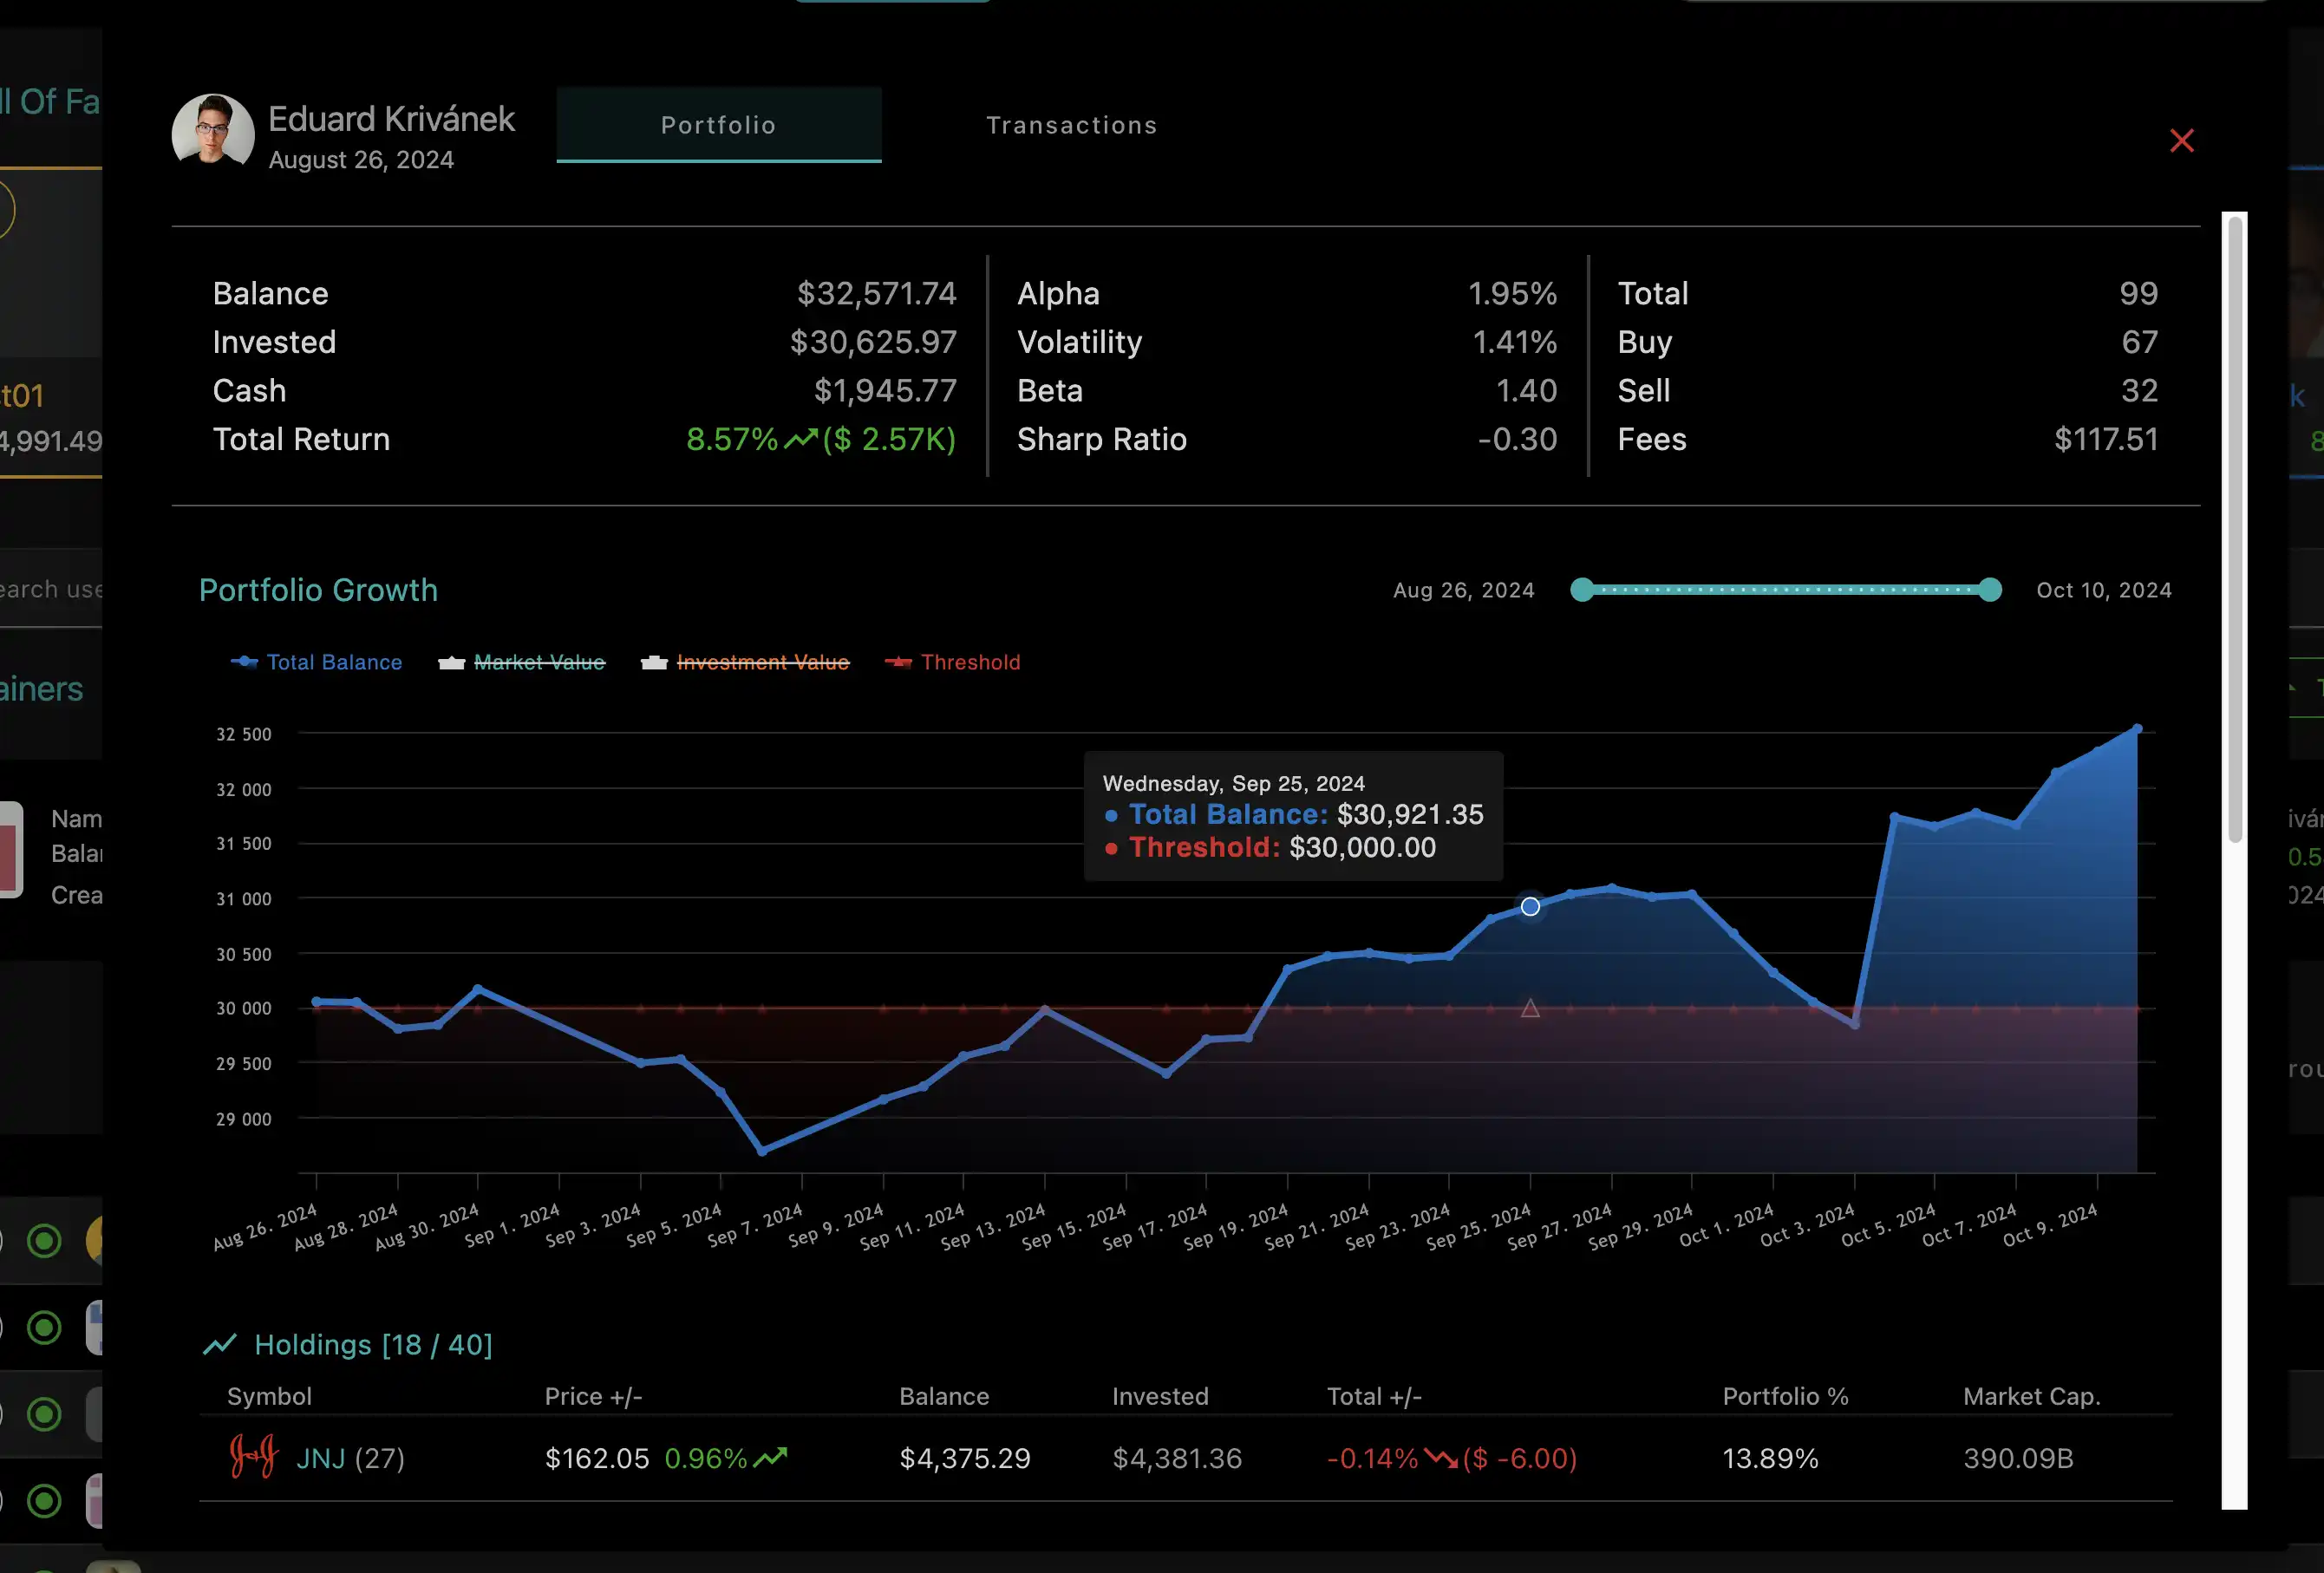Click the dialog's vertical scrollbar
Screen dimensions: 2324x1573
[x=2235, y=530]
